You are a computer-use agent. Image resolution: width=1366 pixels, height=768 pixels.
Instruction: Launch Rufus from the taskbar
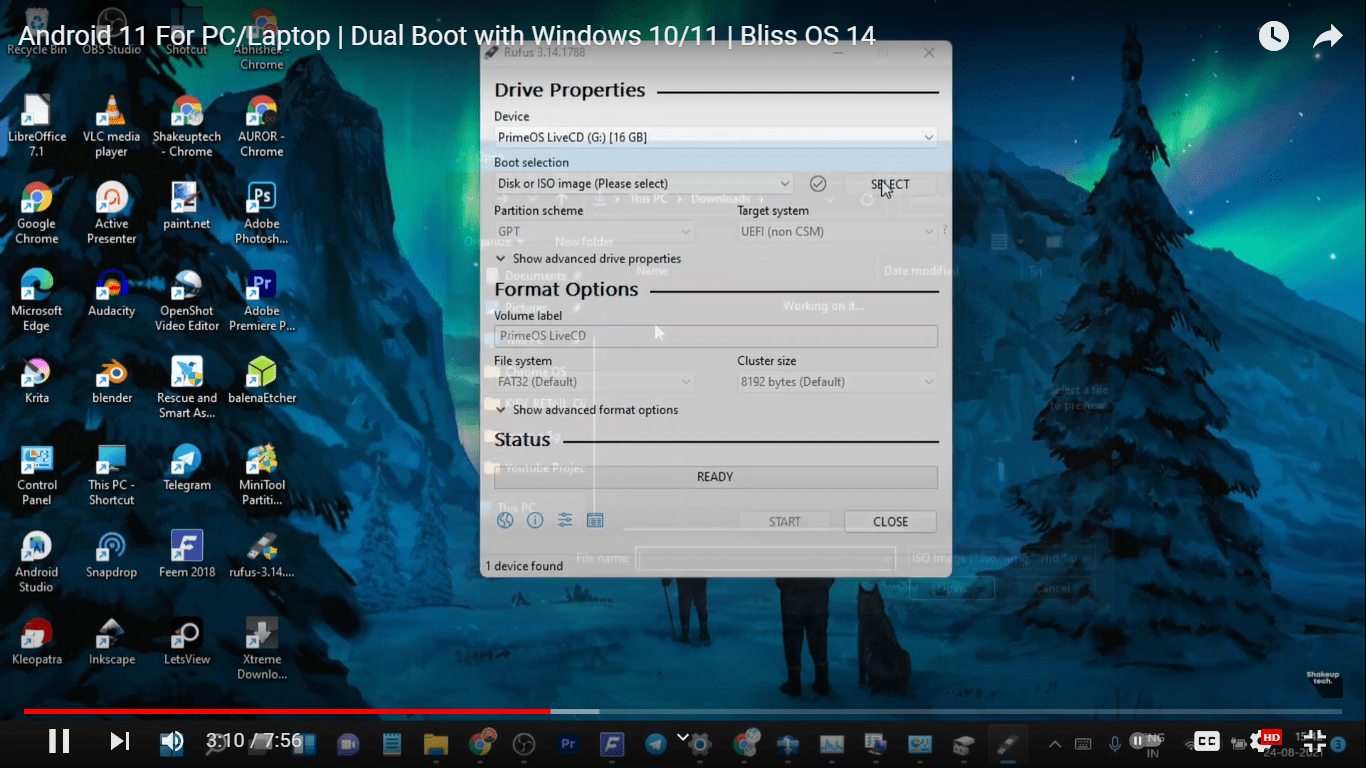[1006, 744]
